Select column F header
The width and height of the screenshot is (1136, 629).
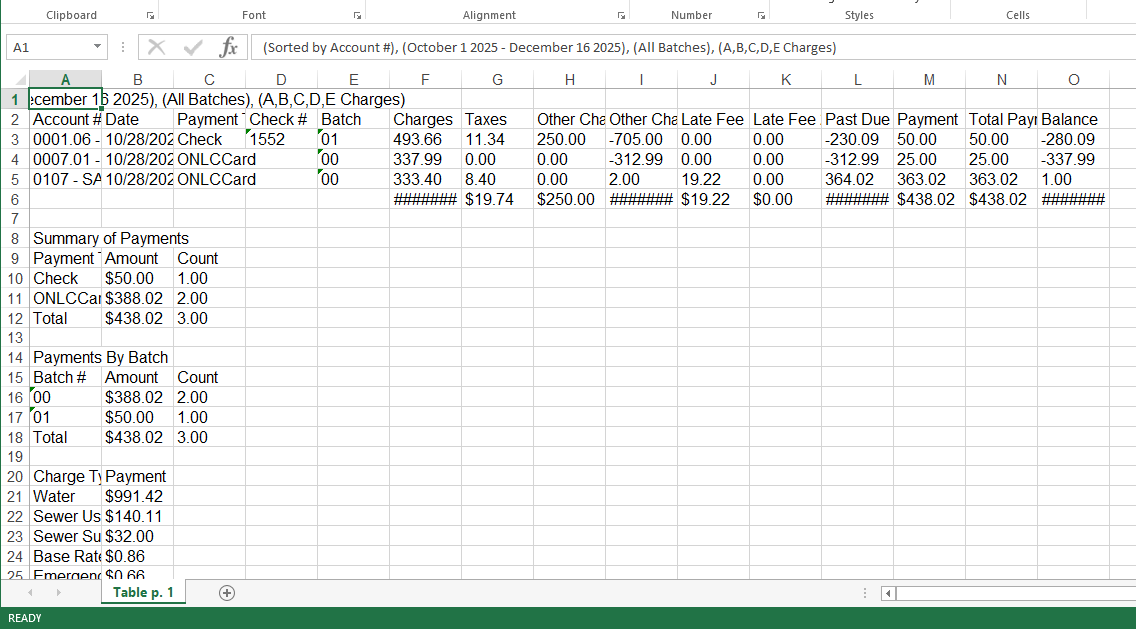click(425, 80)
